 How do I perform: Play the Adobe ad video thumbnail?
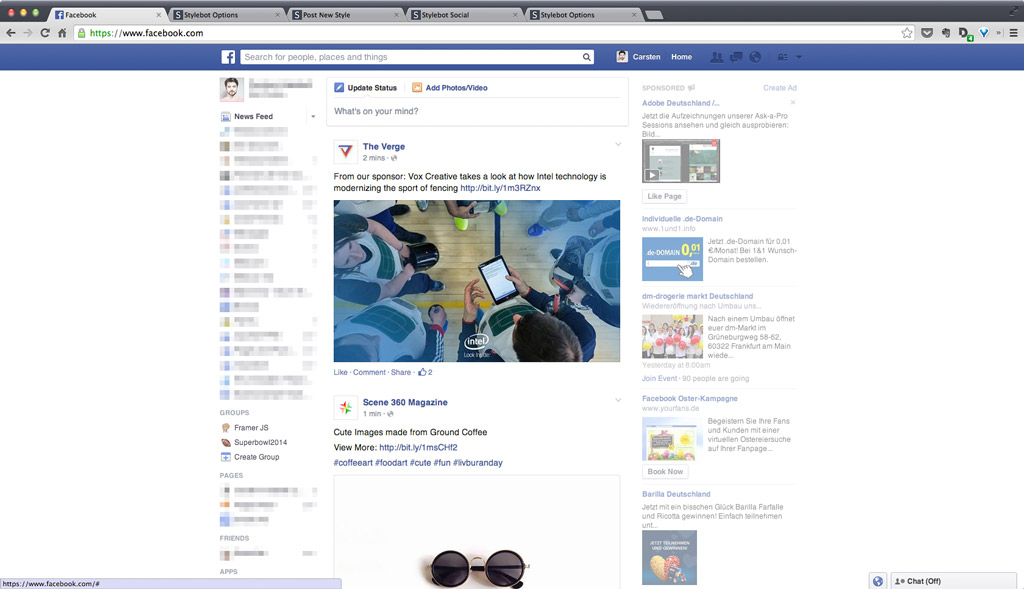pyautogui.click(x=680, y=161)
